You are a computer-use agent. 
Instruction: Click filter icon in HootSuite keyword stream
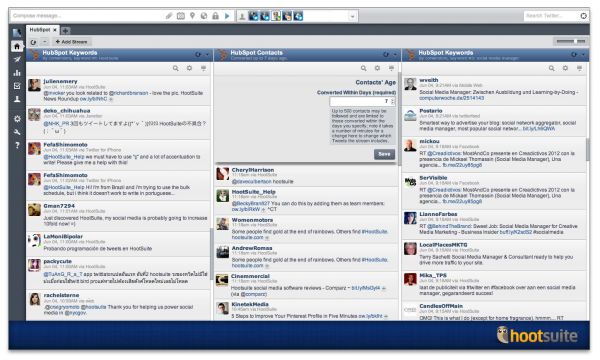tap(203, 68)
